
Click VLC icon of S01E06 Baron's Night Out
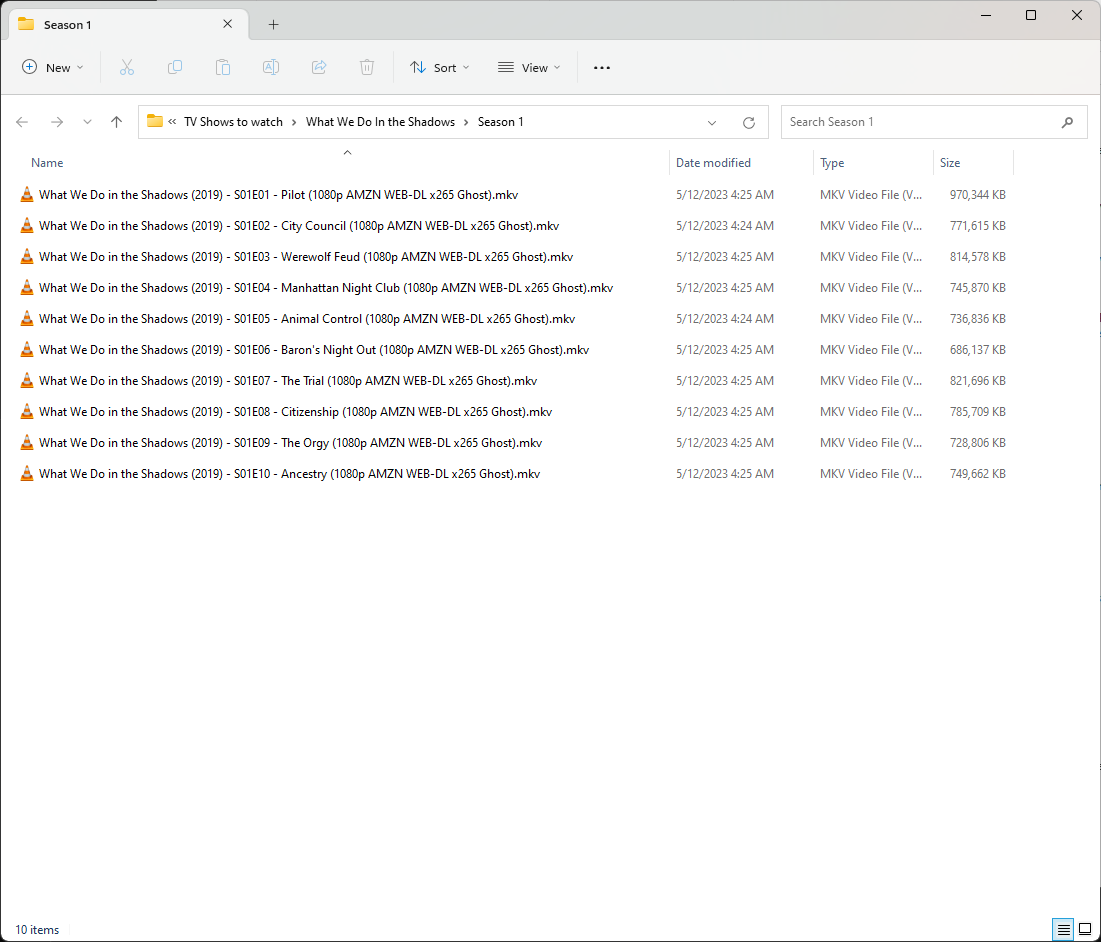click(27, 349)
